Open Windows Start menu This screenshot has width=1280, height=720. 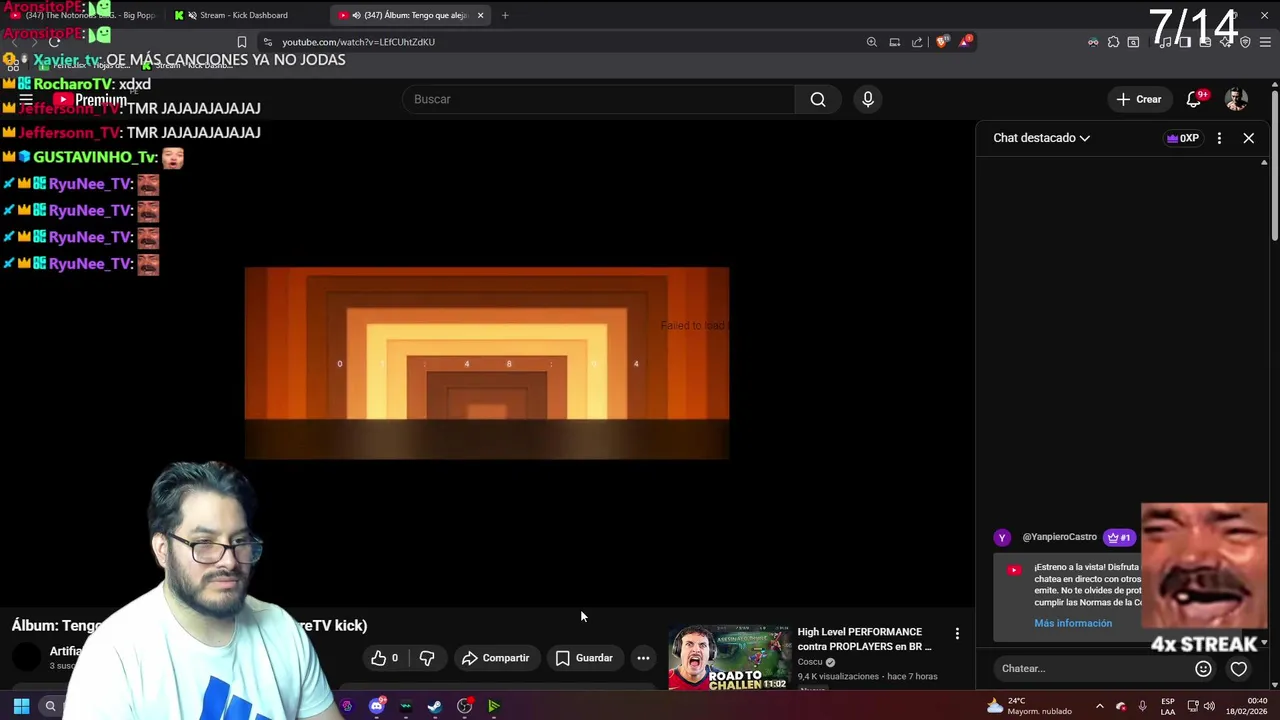21,706
